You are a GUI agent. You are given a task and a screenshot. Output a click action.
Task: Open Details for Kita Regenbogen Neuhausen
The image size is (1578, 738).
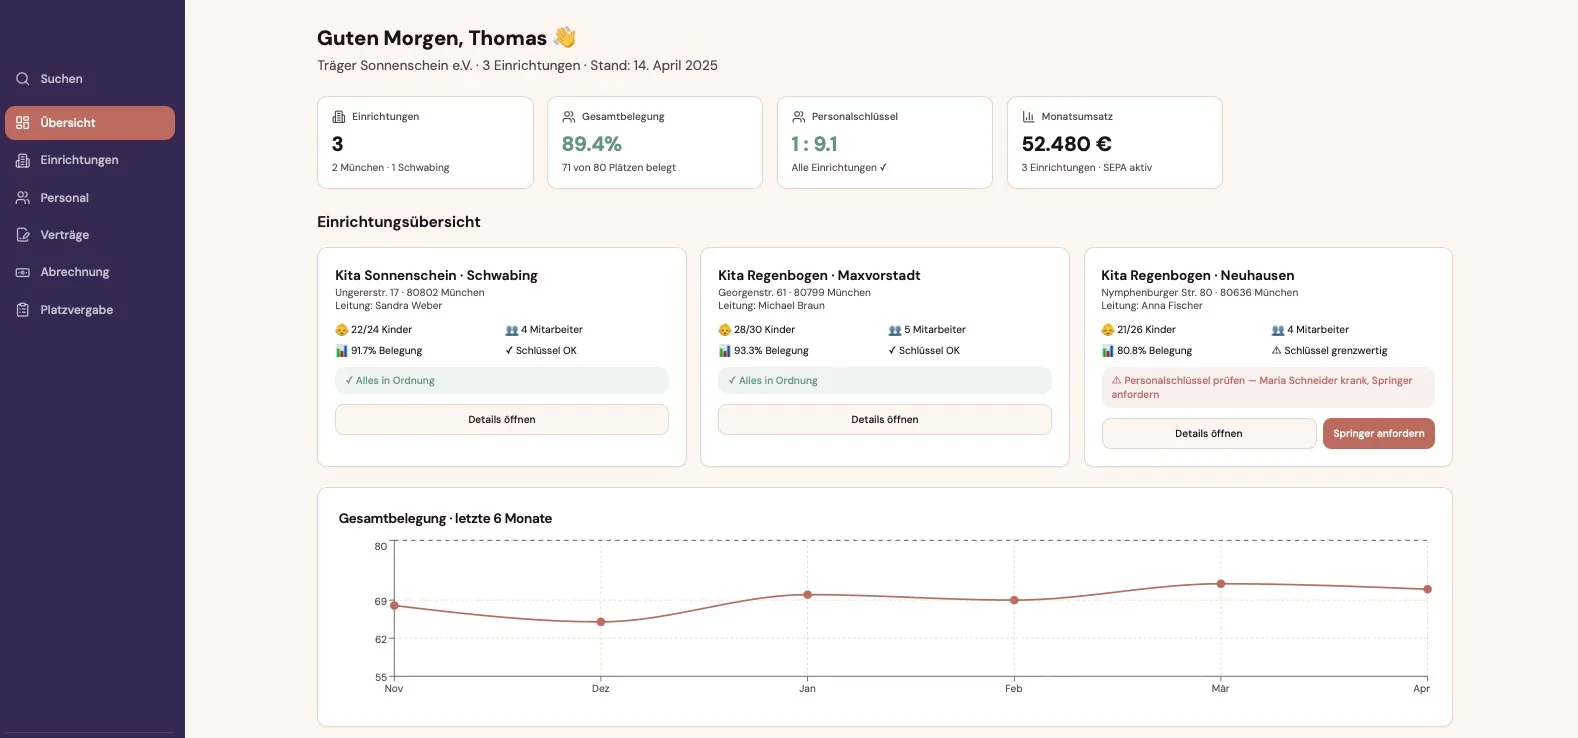coord(1209,434)
